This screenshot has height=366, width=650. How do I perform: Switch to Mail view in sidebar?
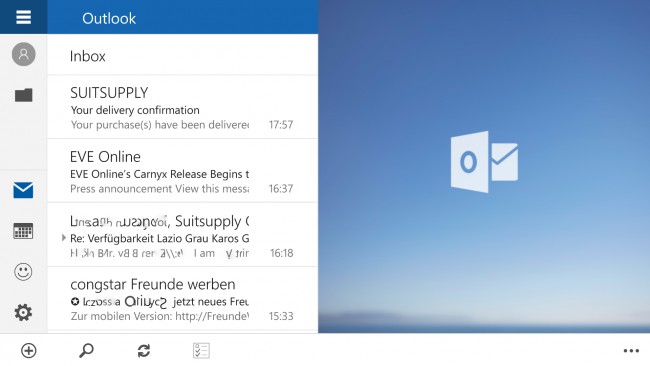[23, 190]
